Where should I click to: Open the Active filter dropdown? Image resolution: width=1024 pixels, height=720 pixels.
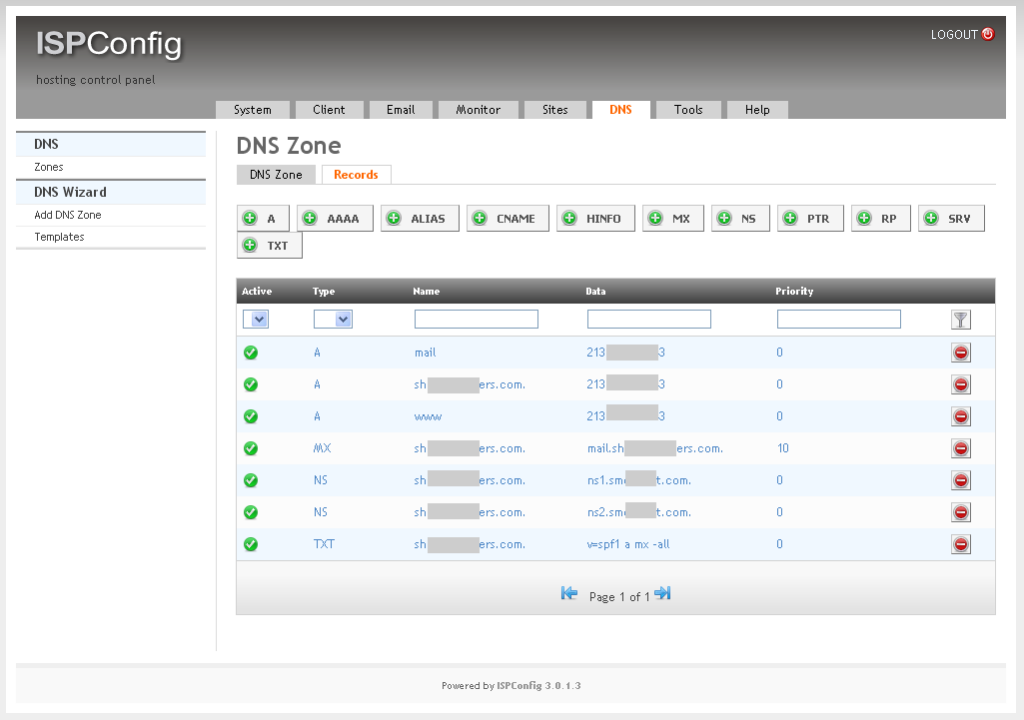coord(256,319)
